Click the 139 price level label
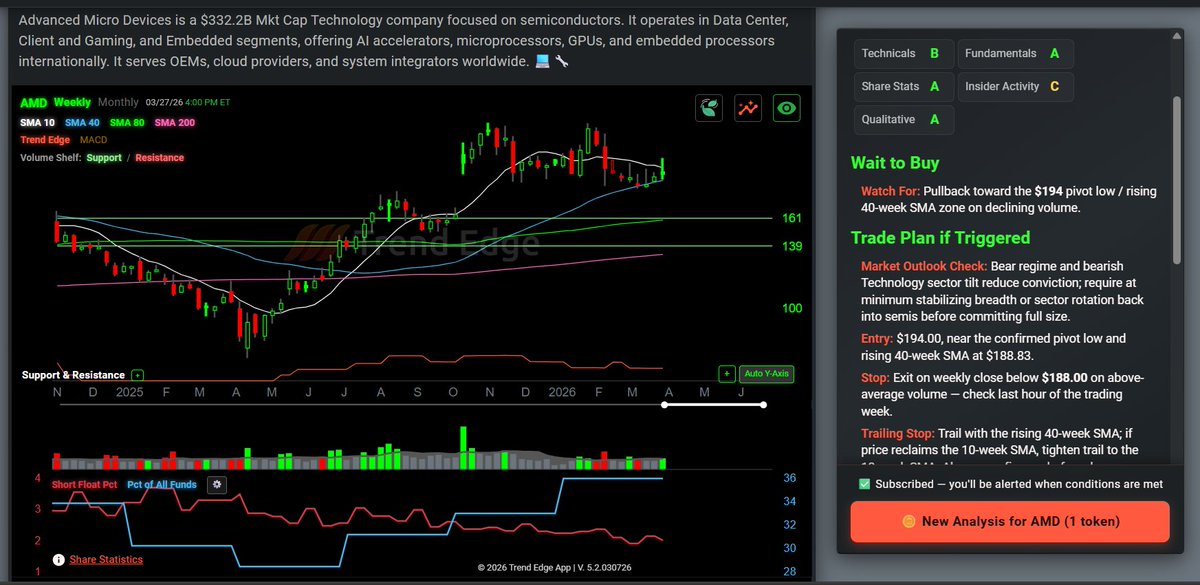Viewport: 1200px width, 585px height. click(x=792, y=246)
